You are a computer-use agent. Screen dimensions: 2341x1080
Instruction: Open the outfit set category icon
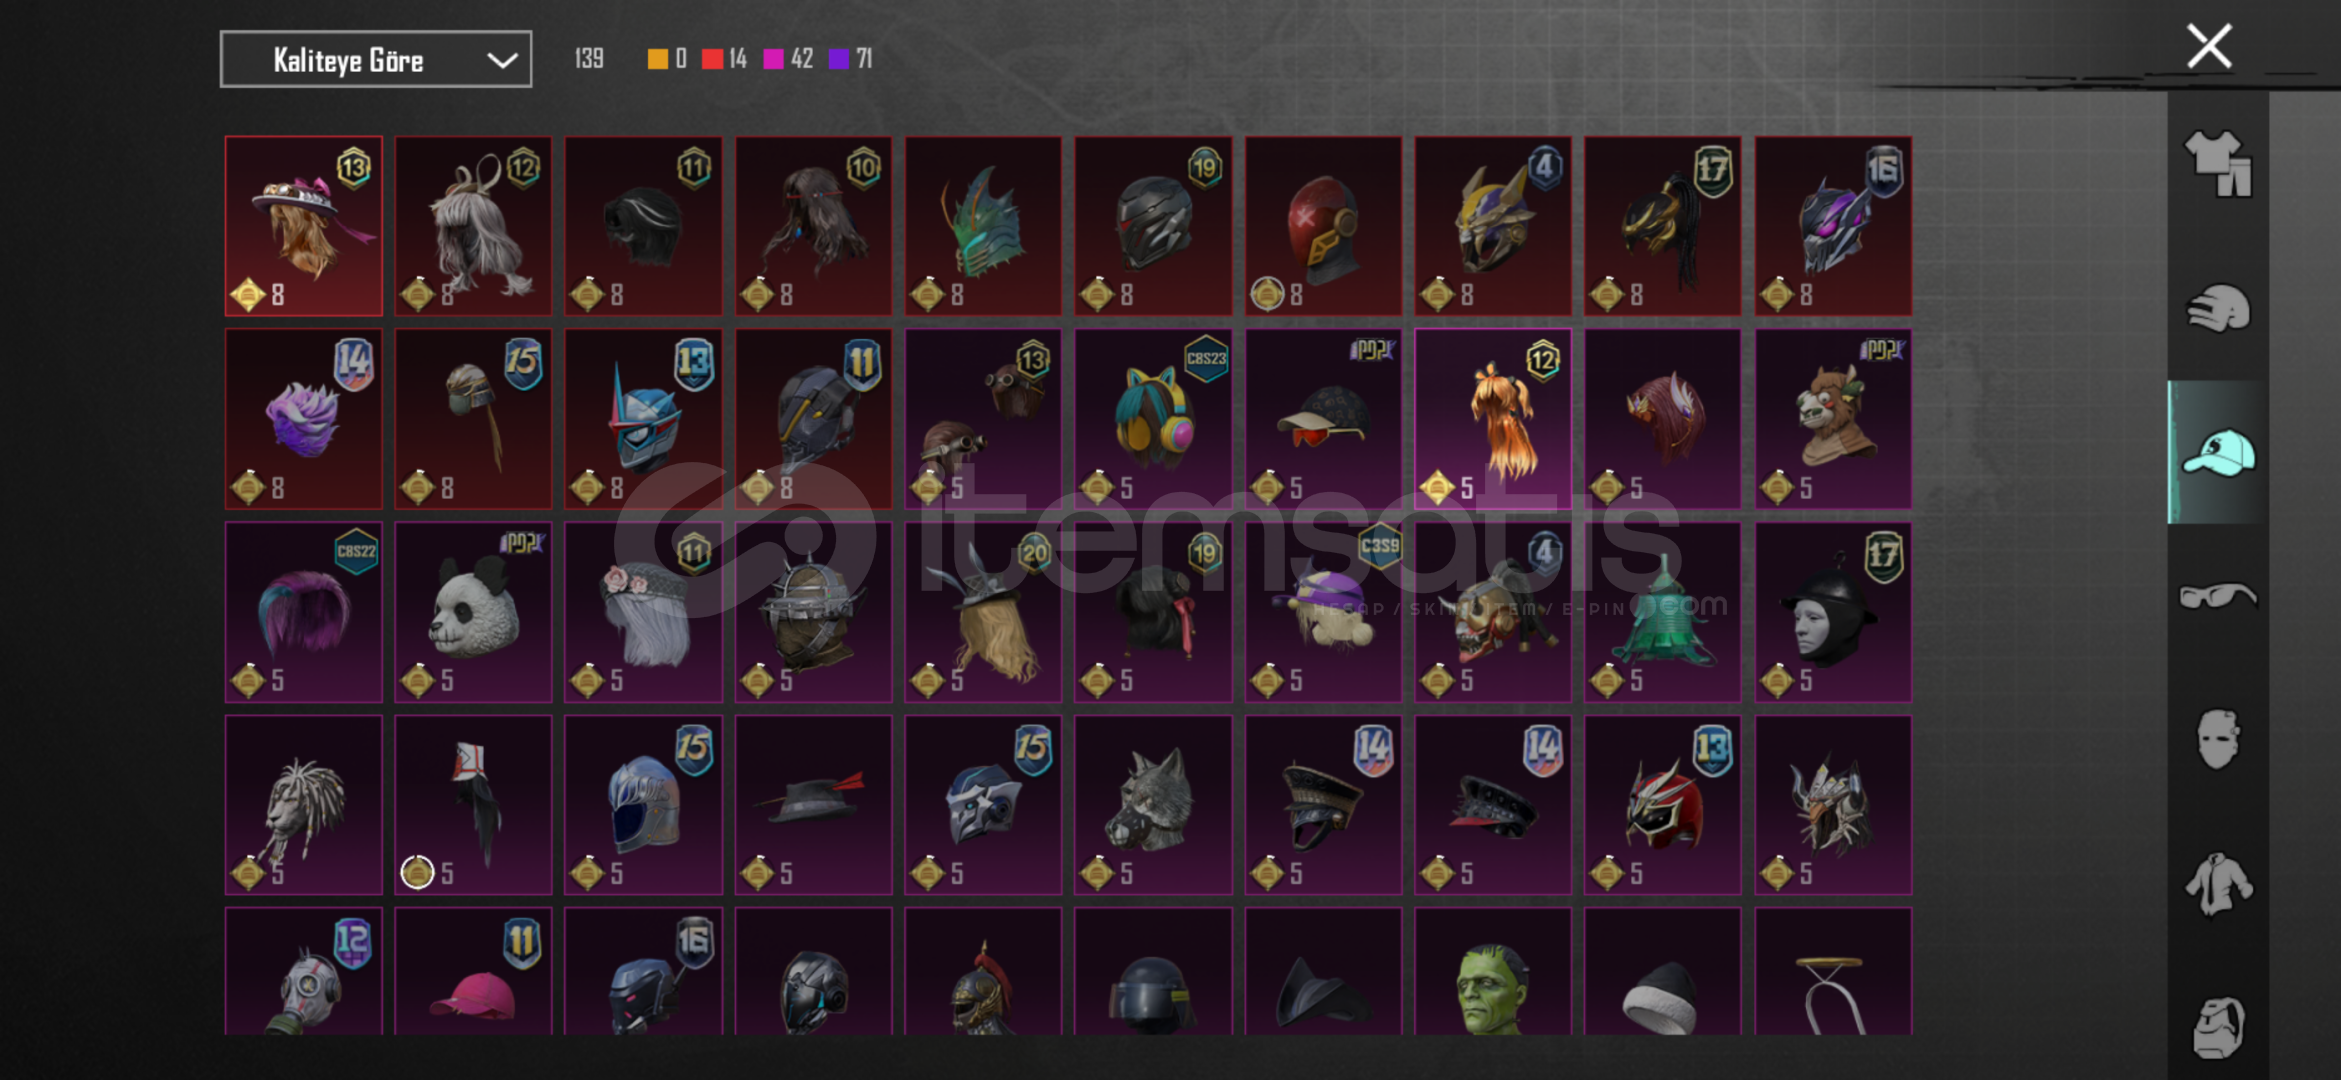click(2218, 164)
